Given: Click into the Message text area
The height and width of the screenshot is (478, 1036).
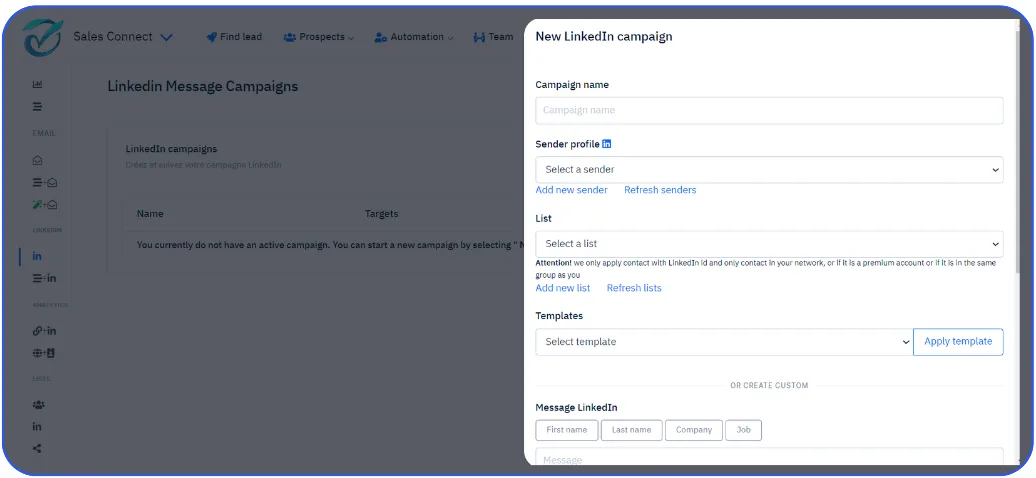Looking at the screenshot, I should point(769,457).
